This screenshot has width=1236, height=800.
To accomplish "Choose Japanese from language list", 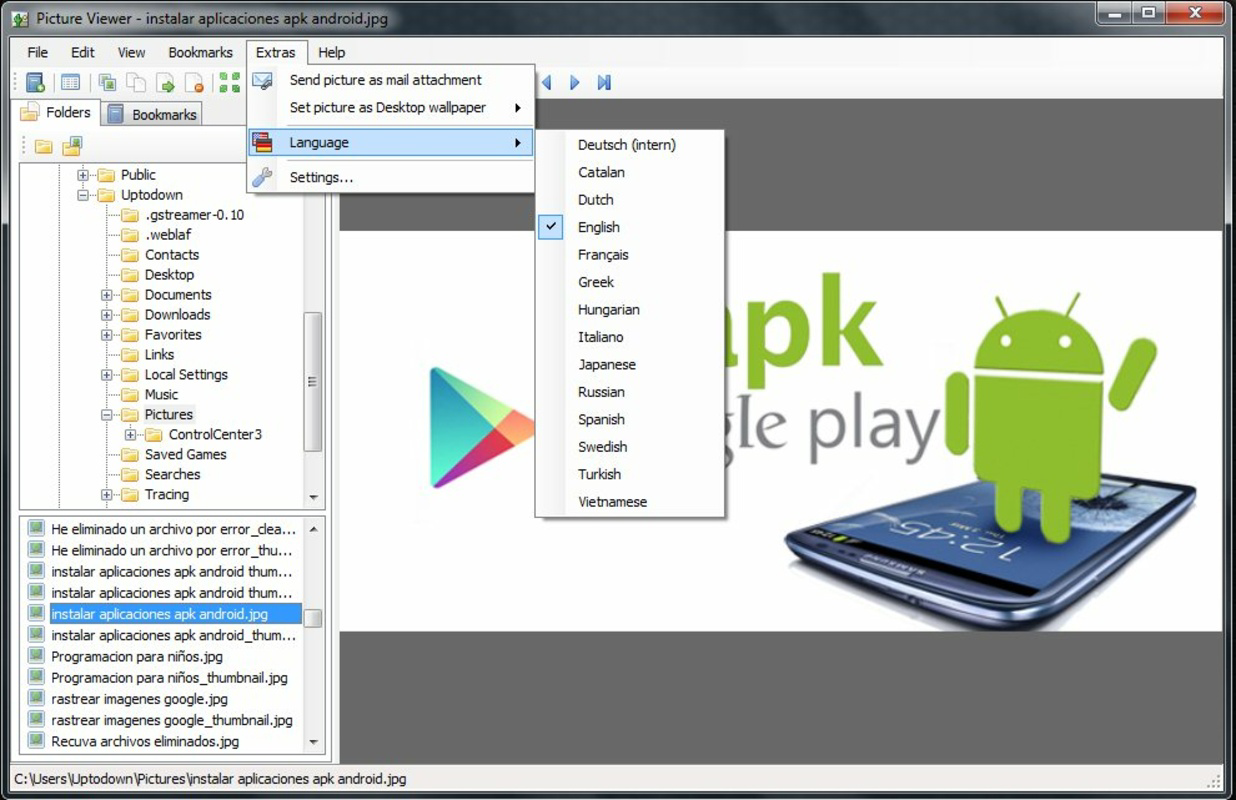I will point(630,365).
